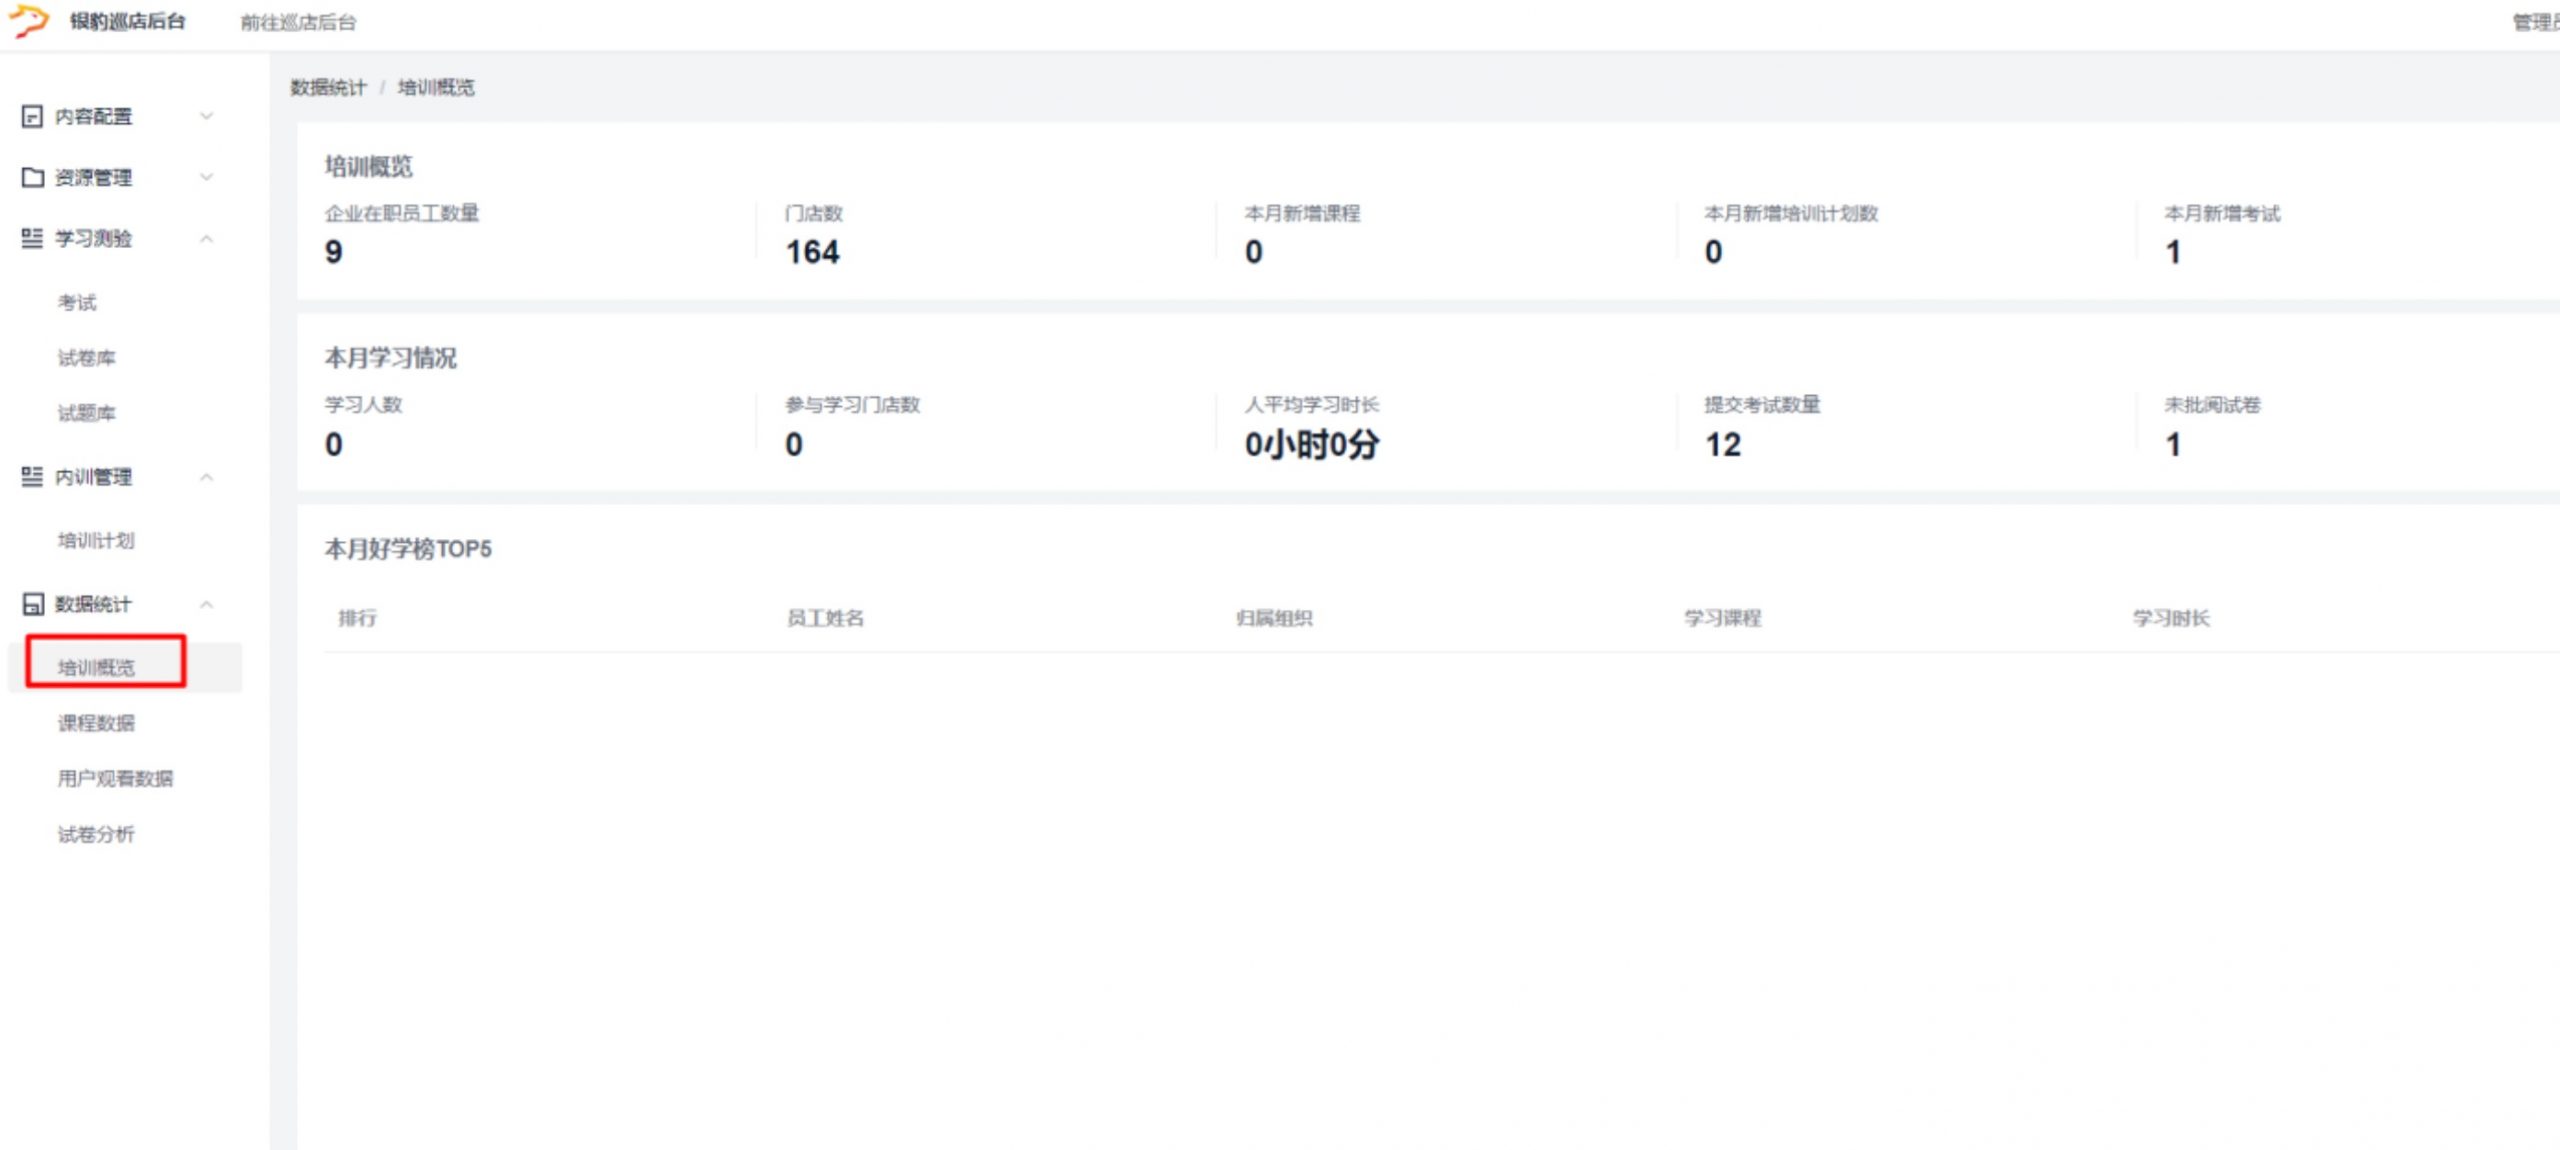Open the 试卷库 menu item

[86, 357]
